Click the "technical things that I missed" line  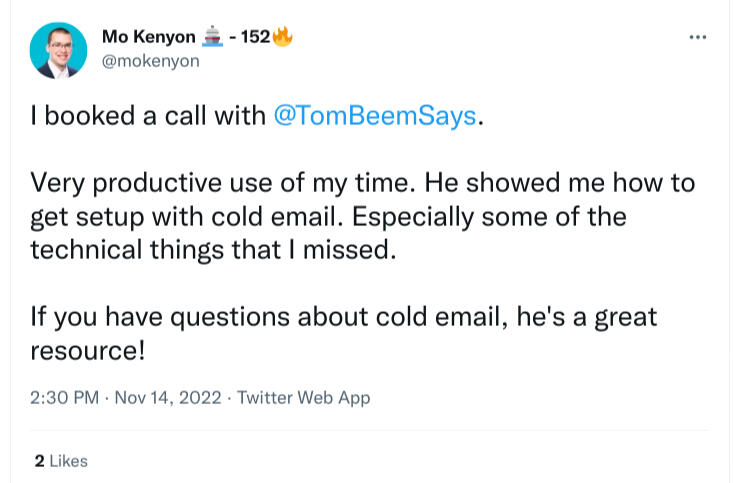[214, 250]
